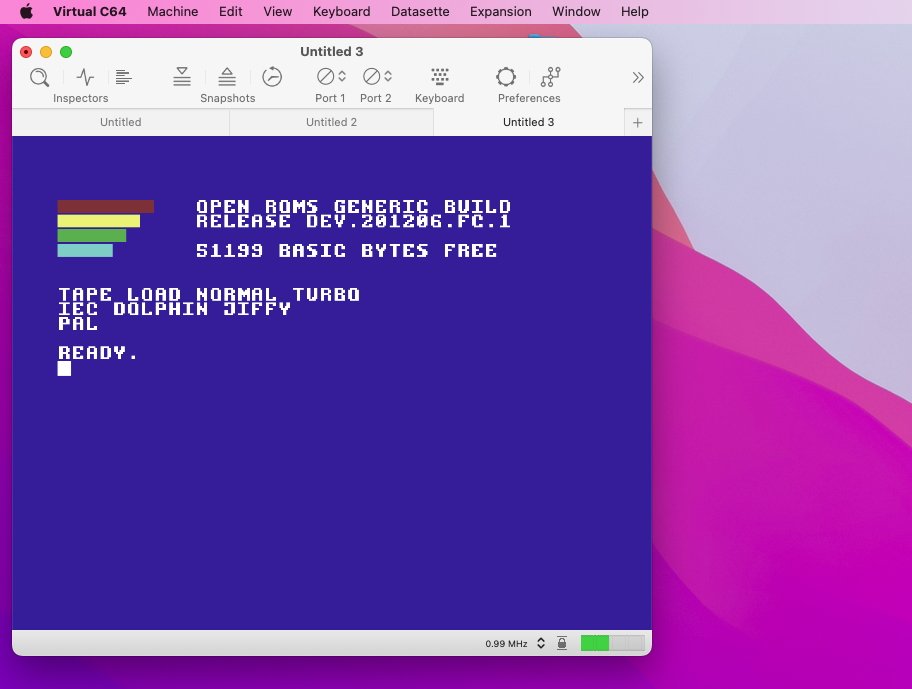912x689 pixels.
Task: Click the 'TAPE LOAD NORMAL TURBO' line
Action: tap(209, 294)
